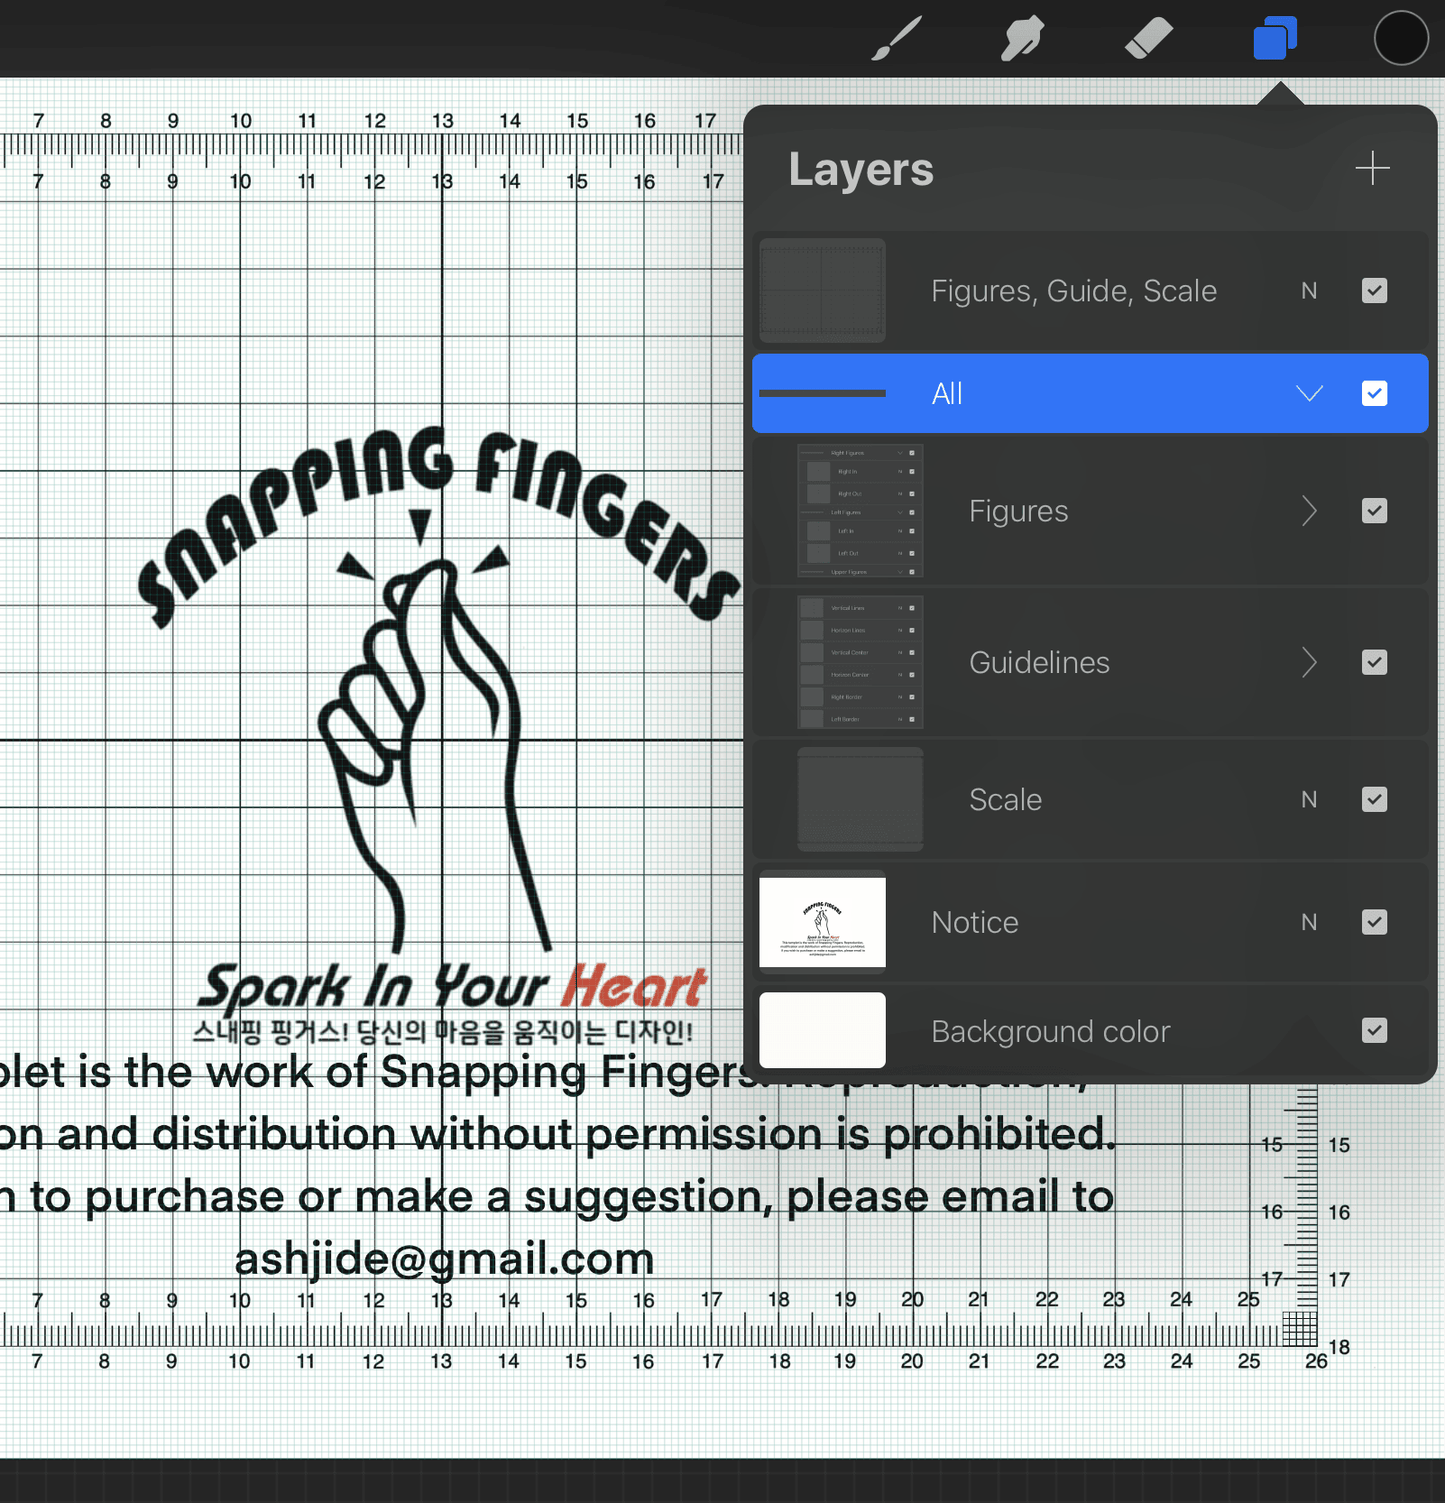Viewport: 1445px width, 1503px height.
Task: Tap the Background color layer name
Action: (x=1050, y=1031)
